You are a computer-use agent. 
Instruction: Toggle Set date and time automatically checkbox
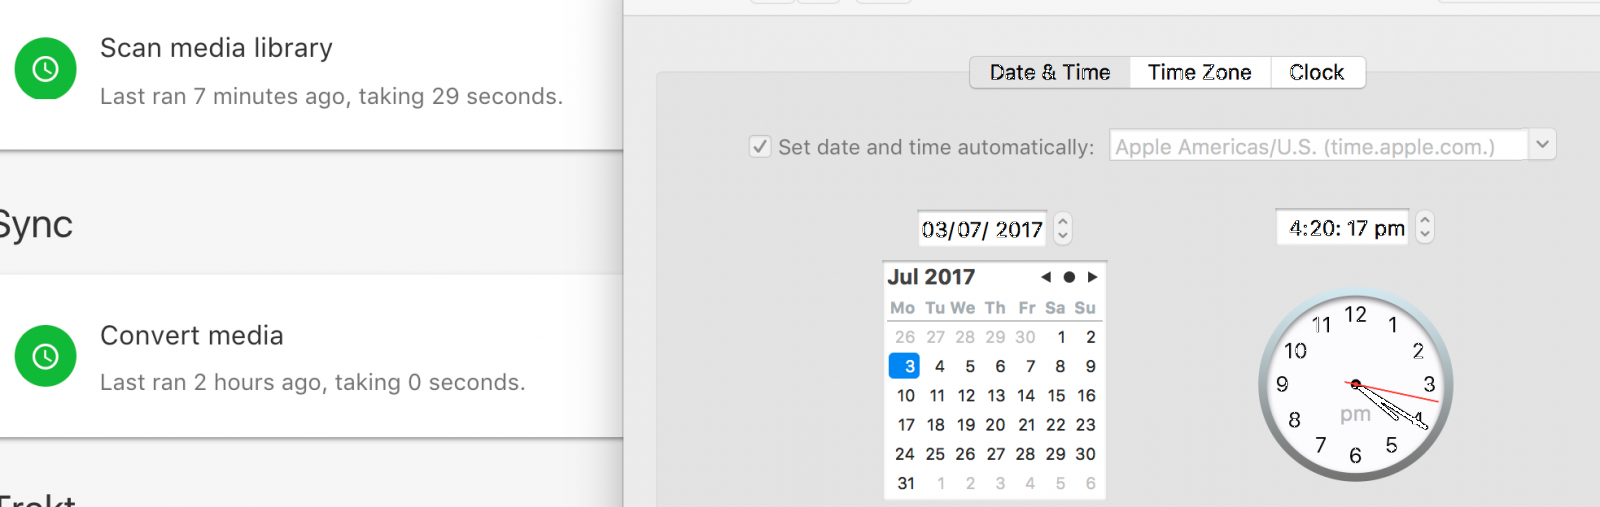click(x=760, y=147)
